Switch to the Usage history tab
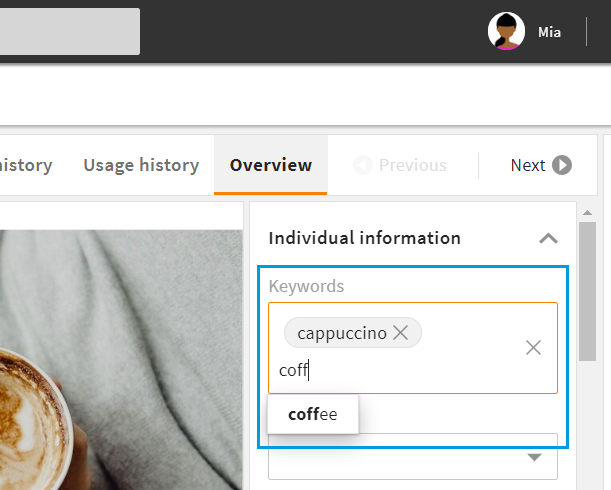 coord(140,165)
